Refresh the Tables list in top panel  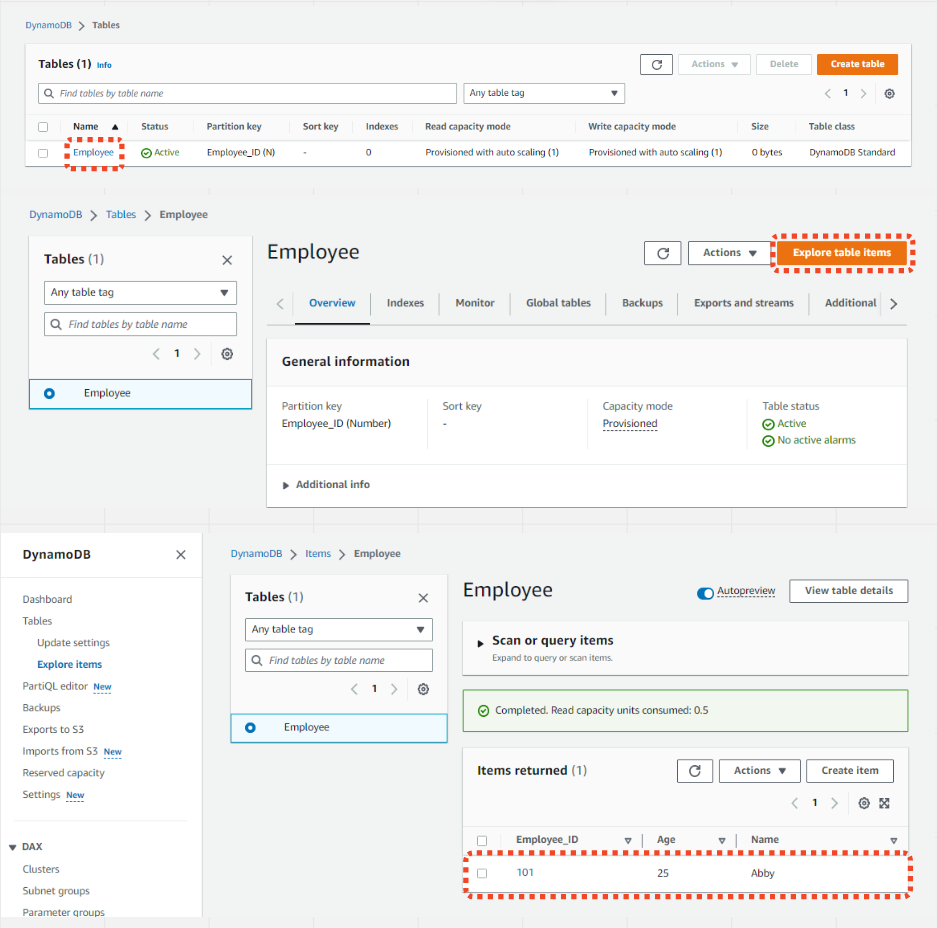(656, 65)
